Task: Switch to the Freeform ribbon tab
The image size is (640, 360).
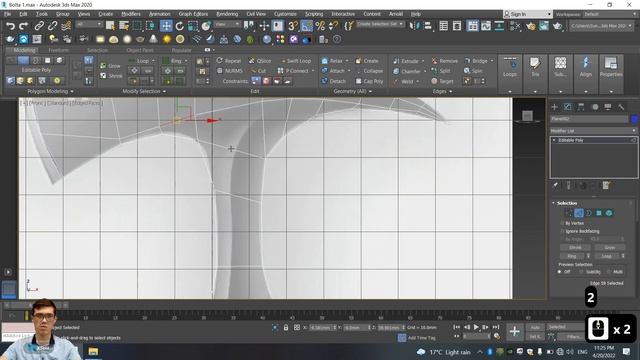Action: [x=58, y=50]
